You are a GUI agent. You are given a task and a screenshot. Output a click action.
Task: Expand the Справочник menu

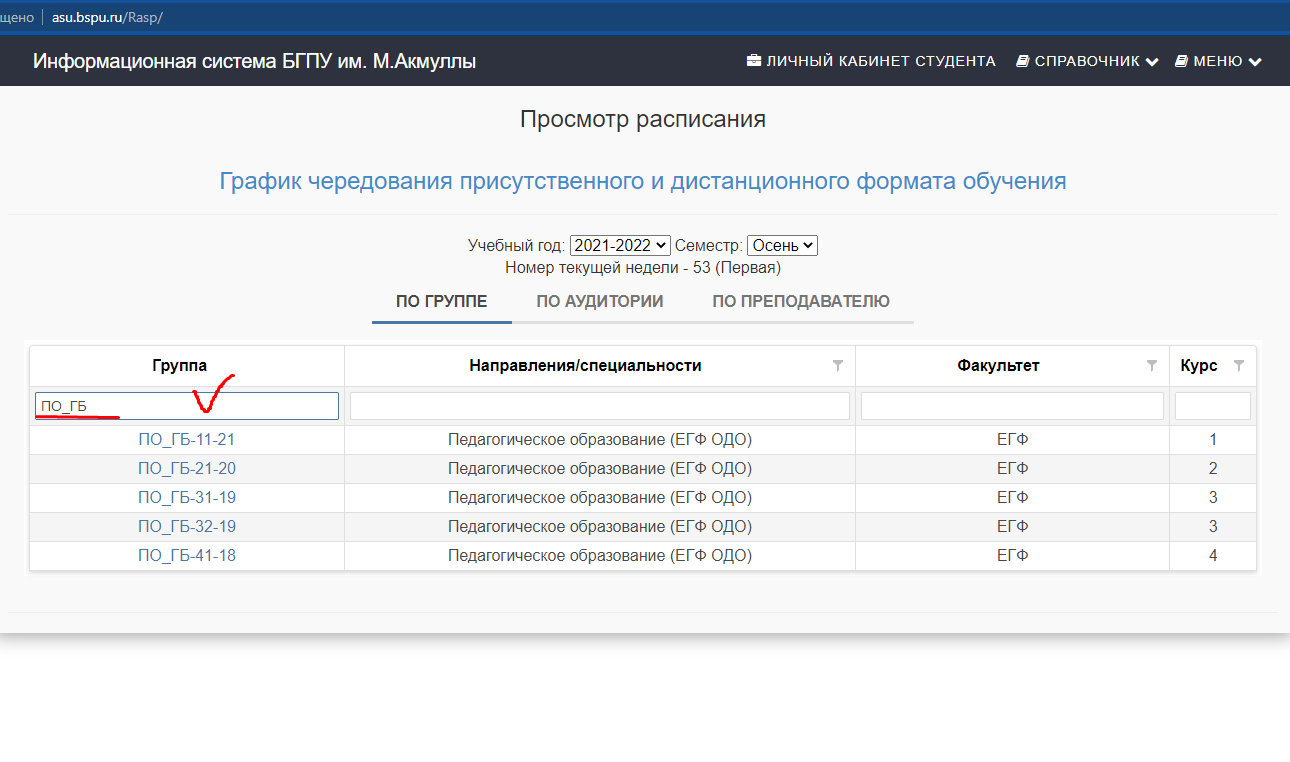[x=1086, y=61]
